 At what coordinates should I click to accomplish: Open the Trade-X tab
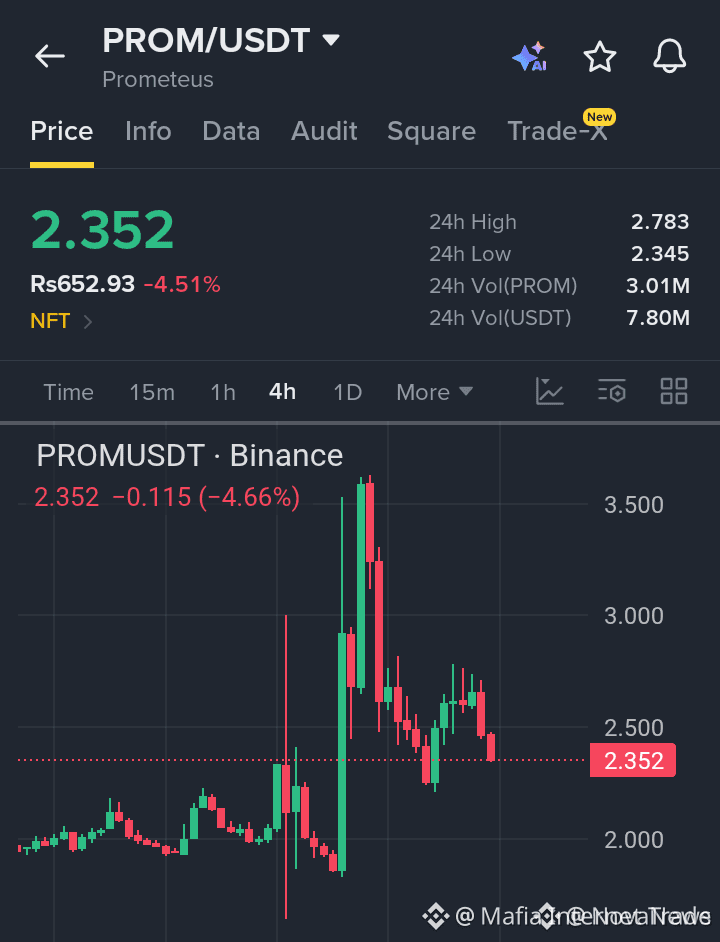pos(558,131)
